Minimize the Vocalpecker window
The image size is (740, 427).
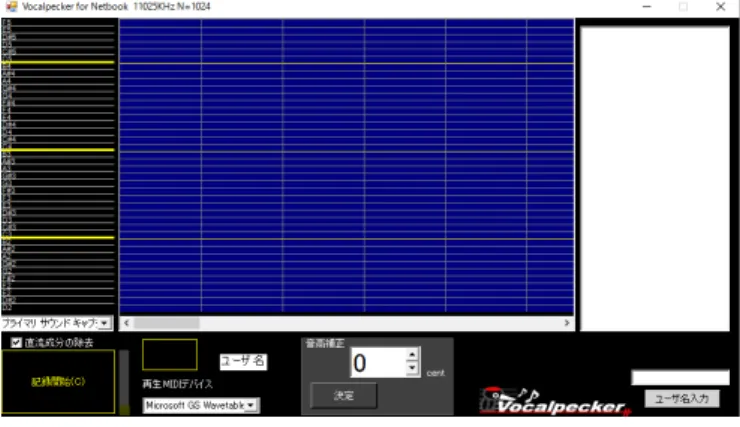tap(647, 7)
